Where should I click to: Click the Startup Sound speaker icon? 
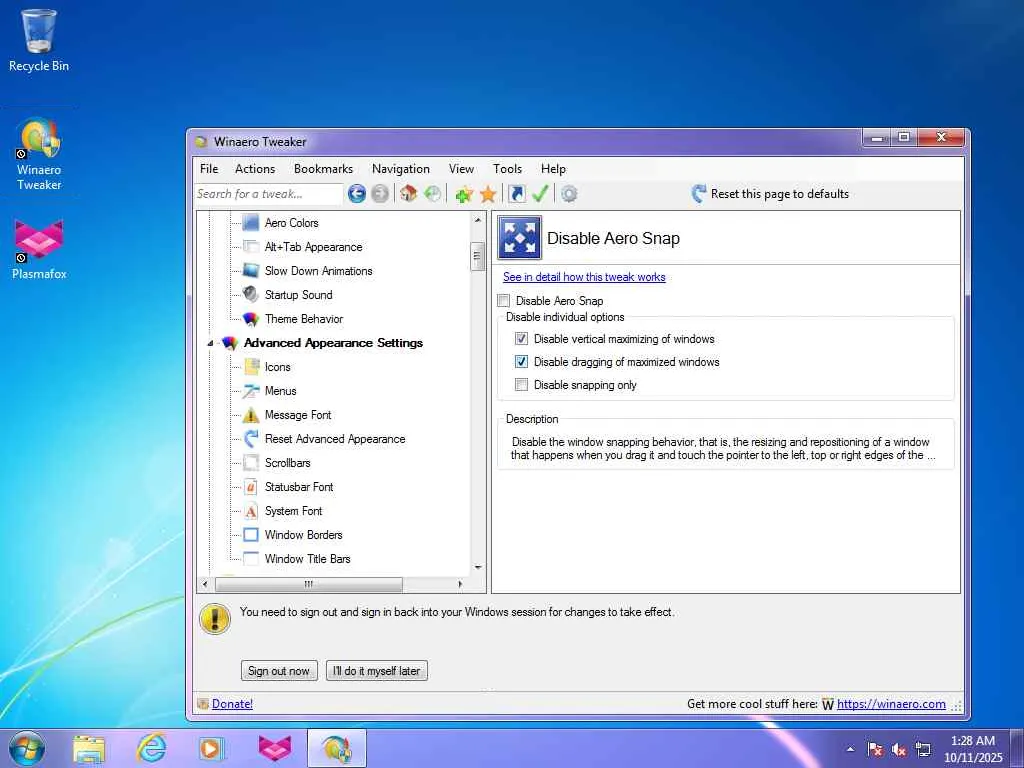(251, 295)
